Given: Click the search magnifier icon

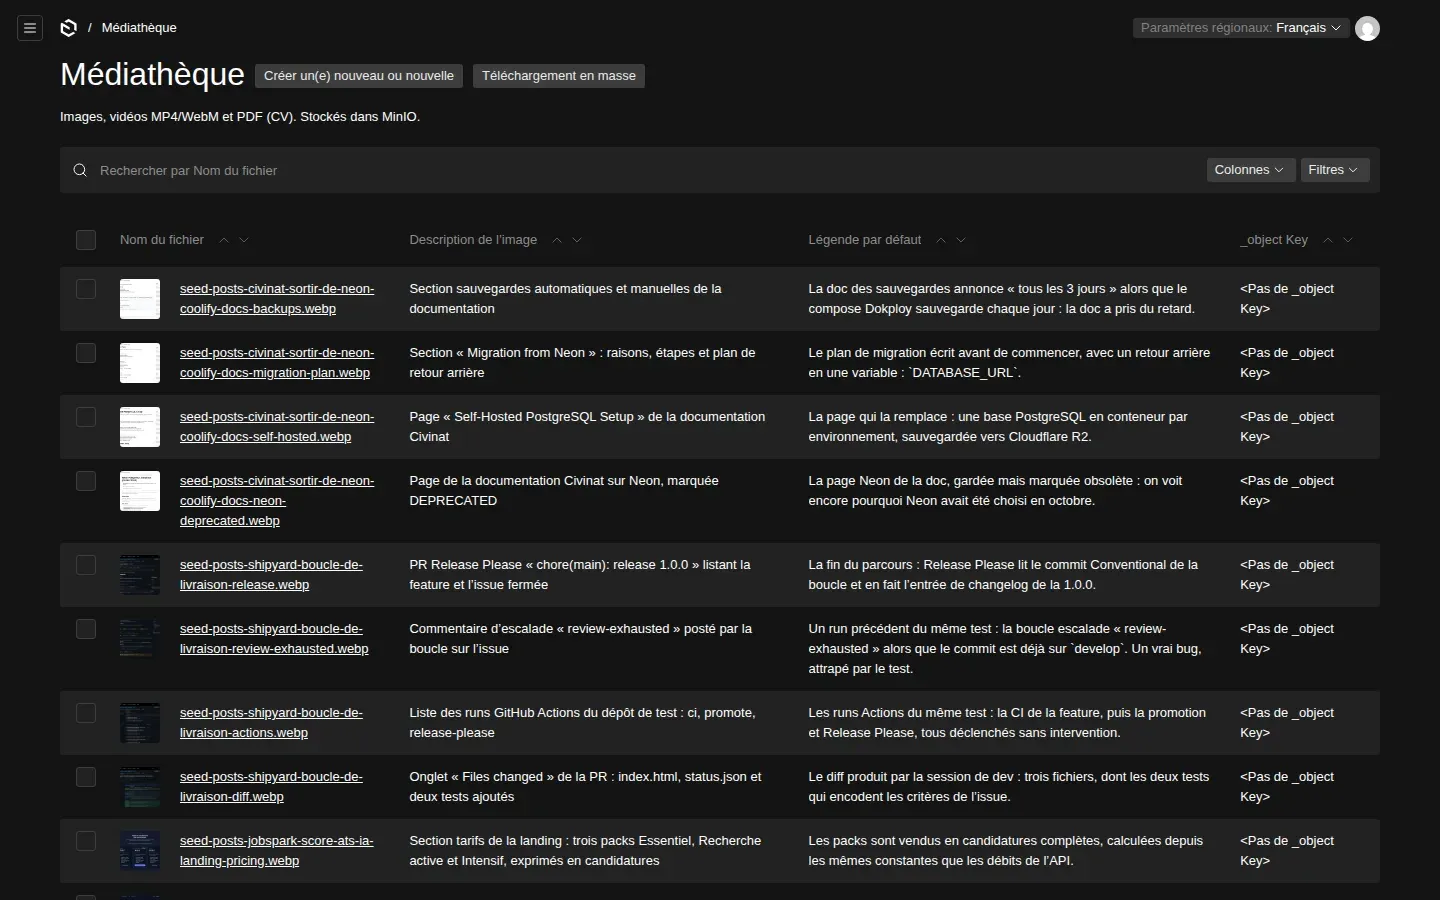Looking at the screenshot, I should click(80, 170).
